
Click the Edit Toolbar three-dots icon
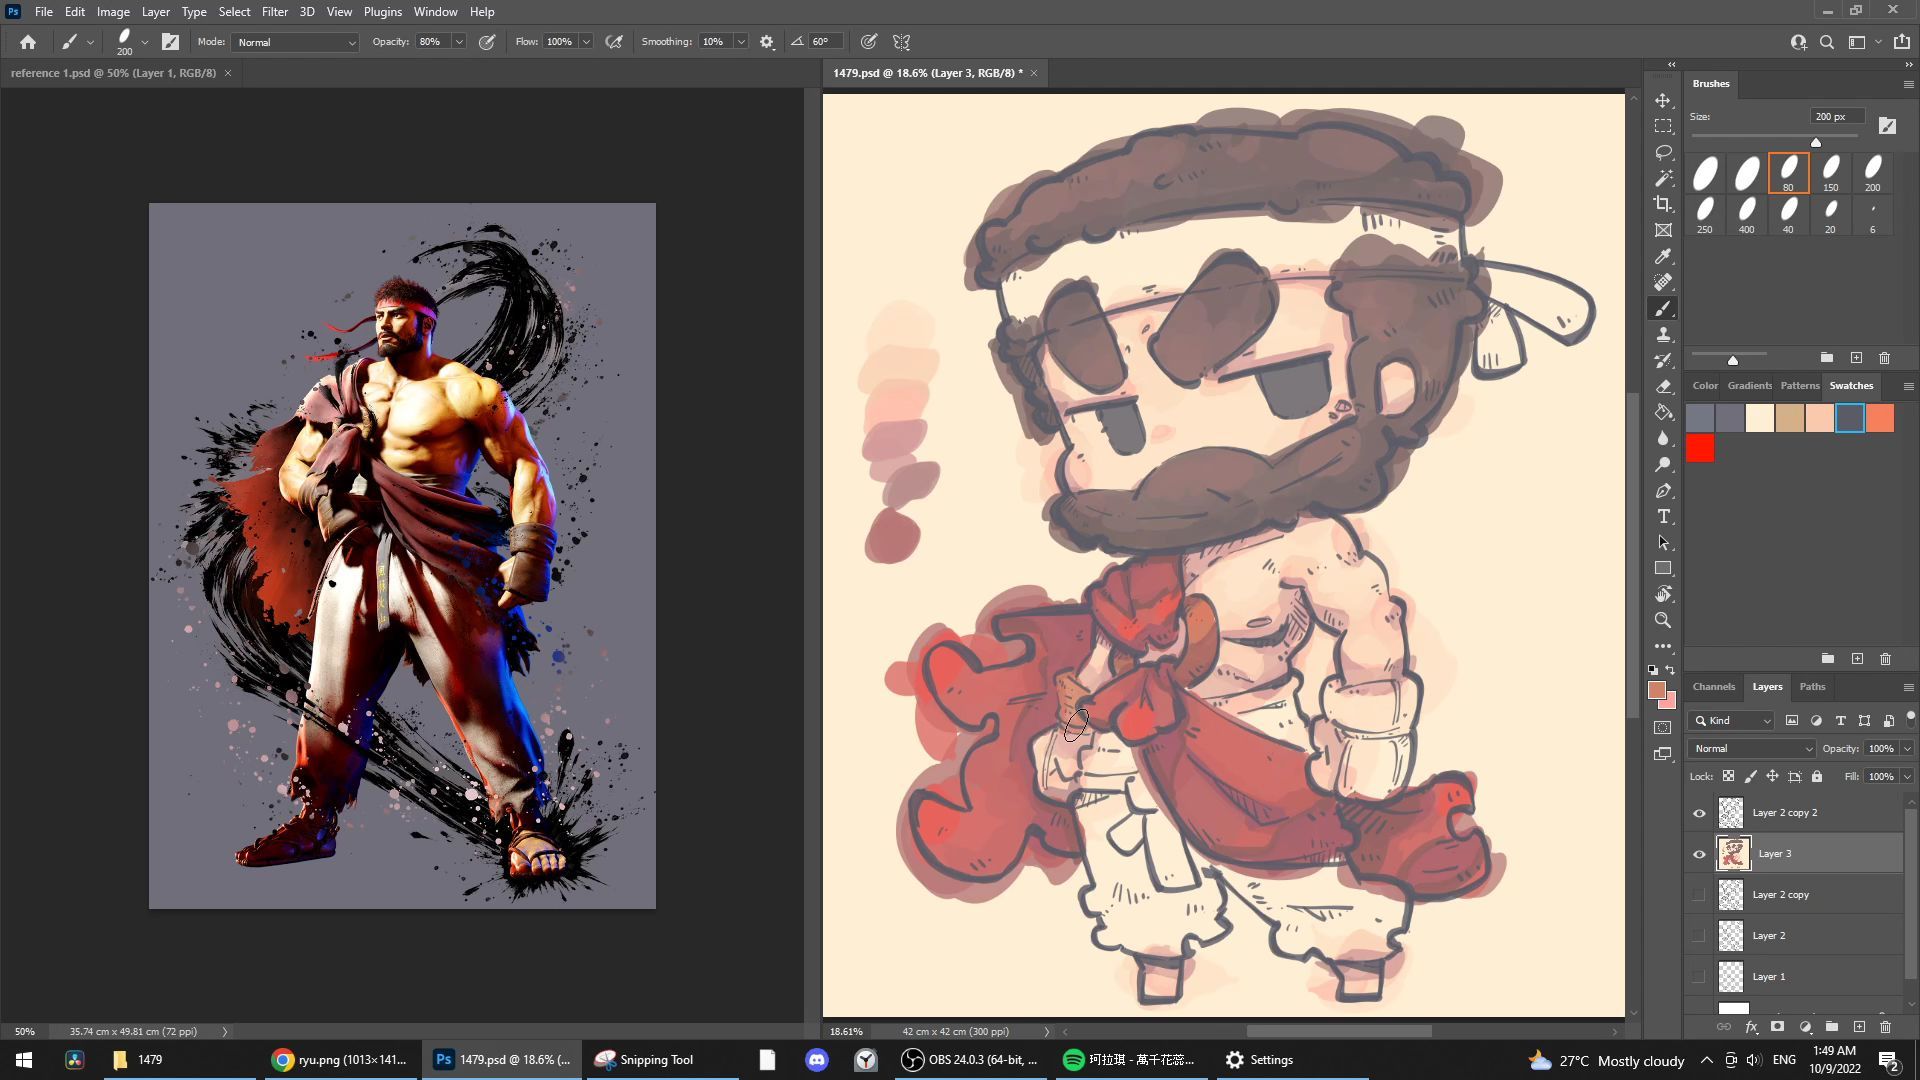click(x=1663, y=647)
